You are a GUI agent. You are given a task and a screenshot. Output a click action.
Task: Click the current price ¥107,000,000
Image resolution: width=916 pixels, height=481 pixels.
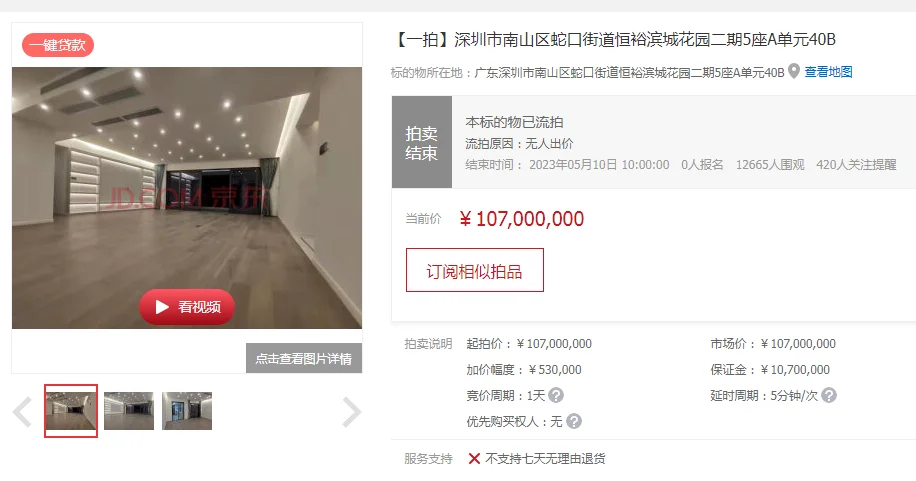tap(522, 219)
